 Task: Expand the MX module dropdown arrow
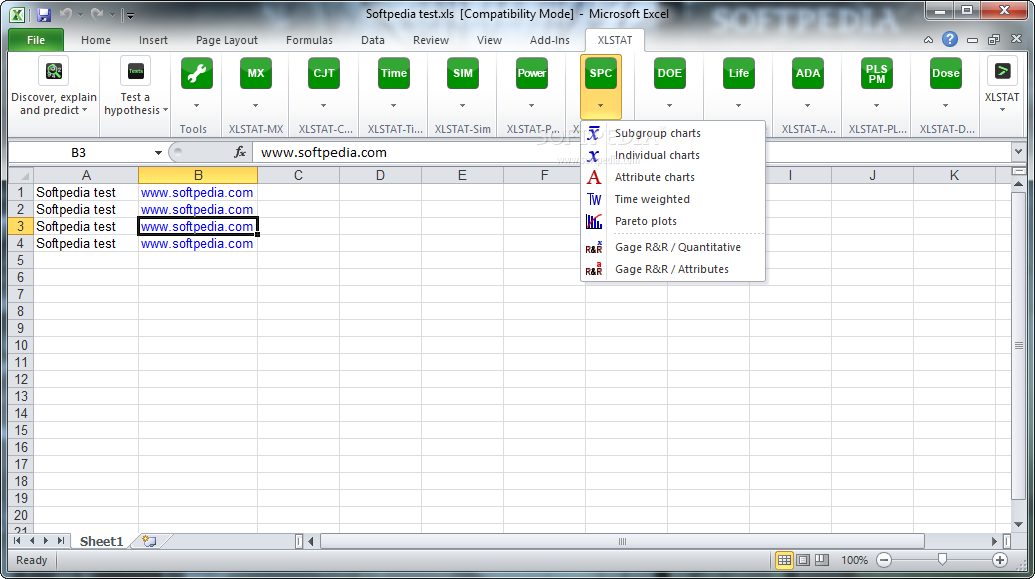pyautogui.click(x=255, y=106)
